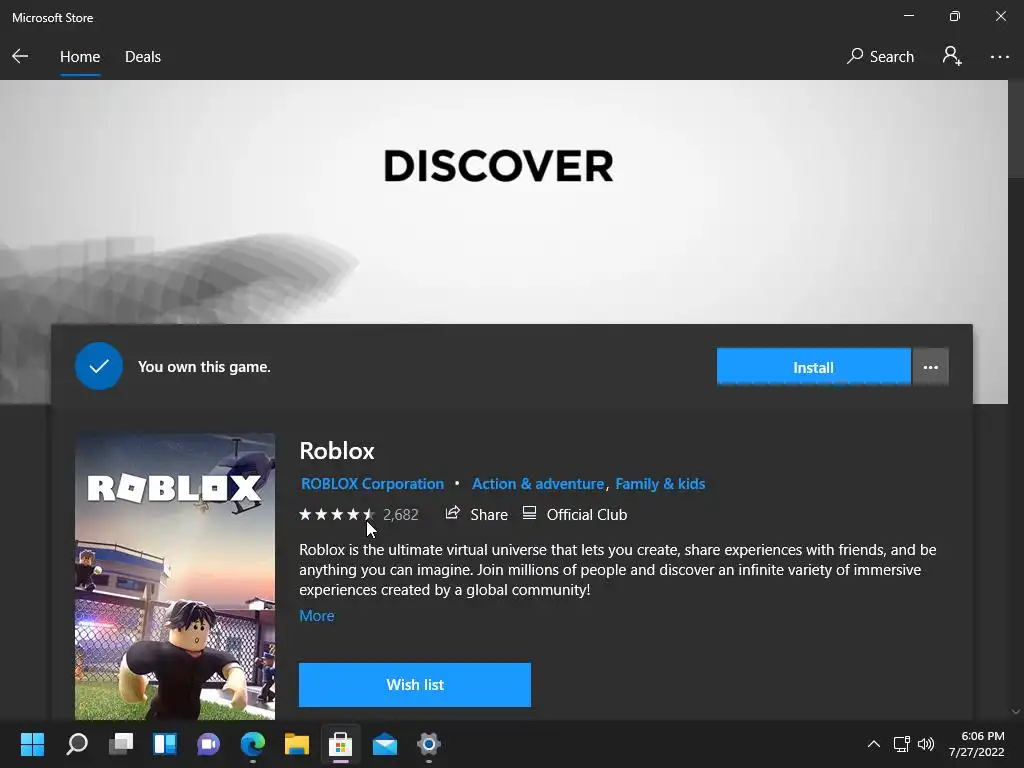Image resolution: width=1024 pixels, height=768 pixels.
Task: Open taskbar Search
Action: (x=77, y=744)
